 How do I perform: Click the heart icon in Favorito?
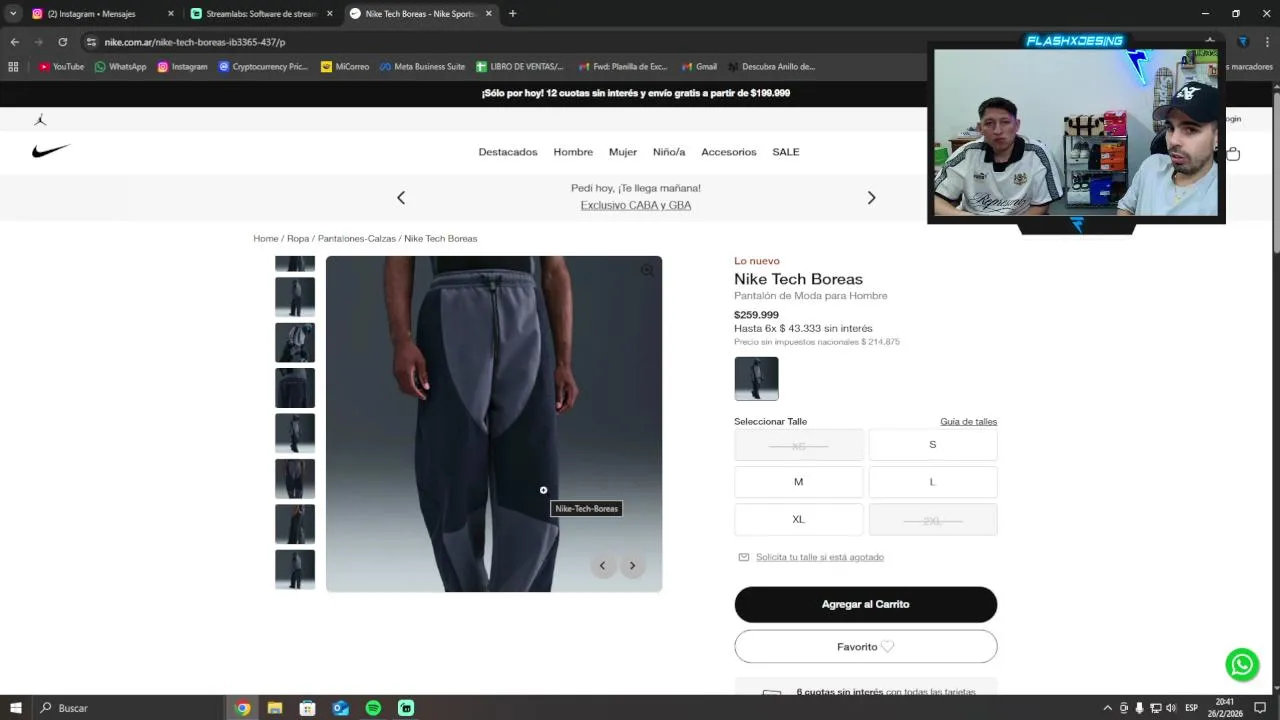point(887,647)
